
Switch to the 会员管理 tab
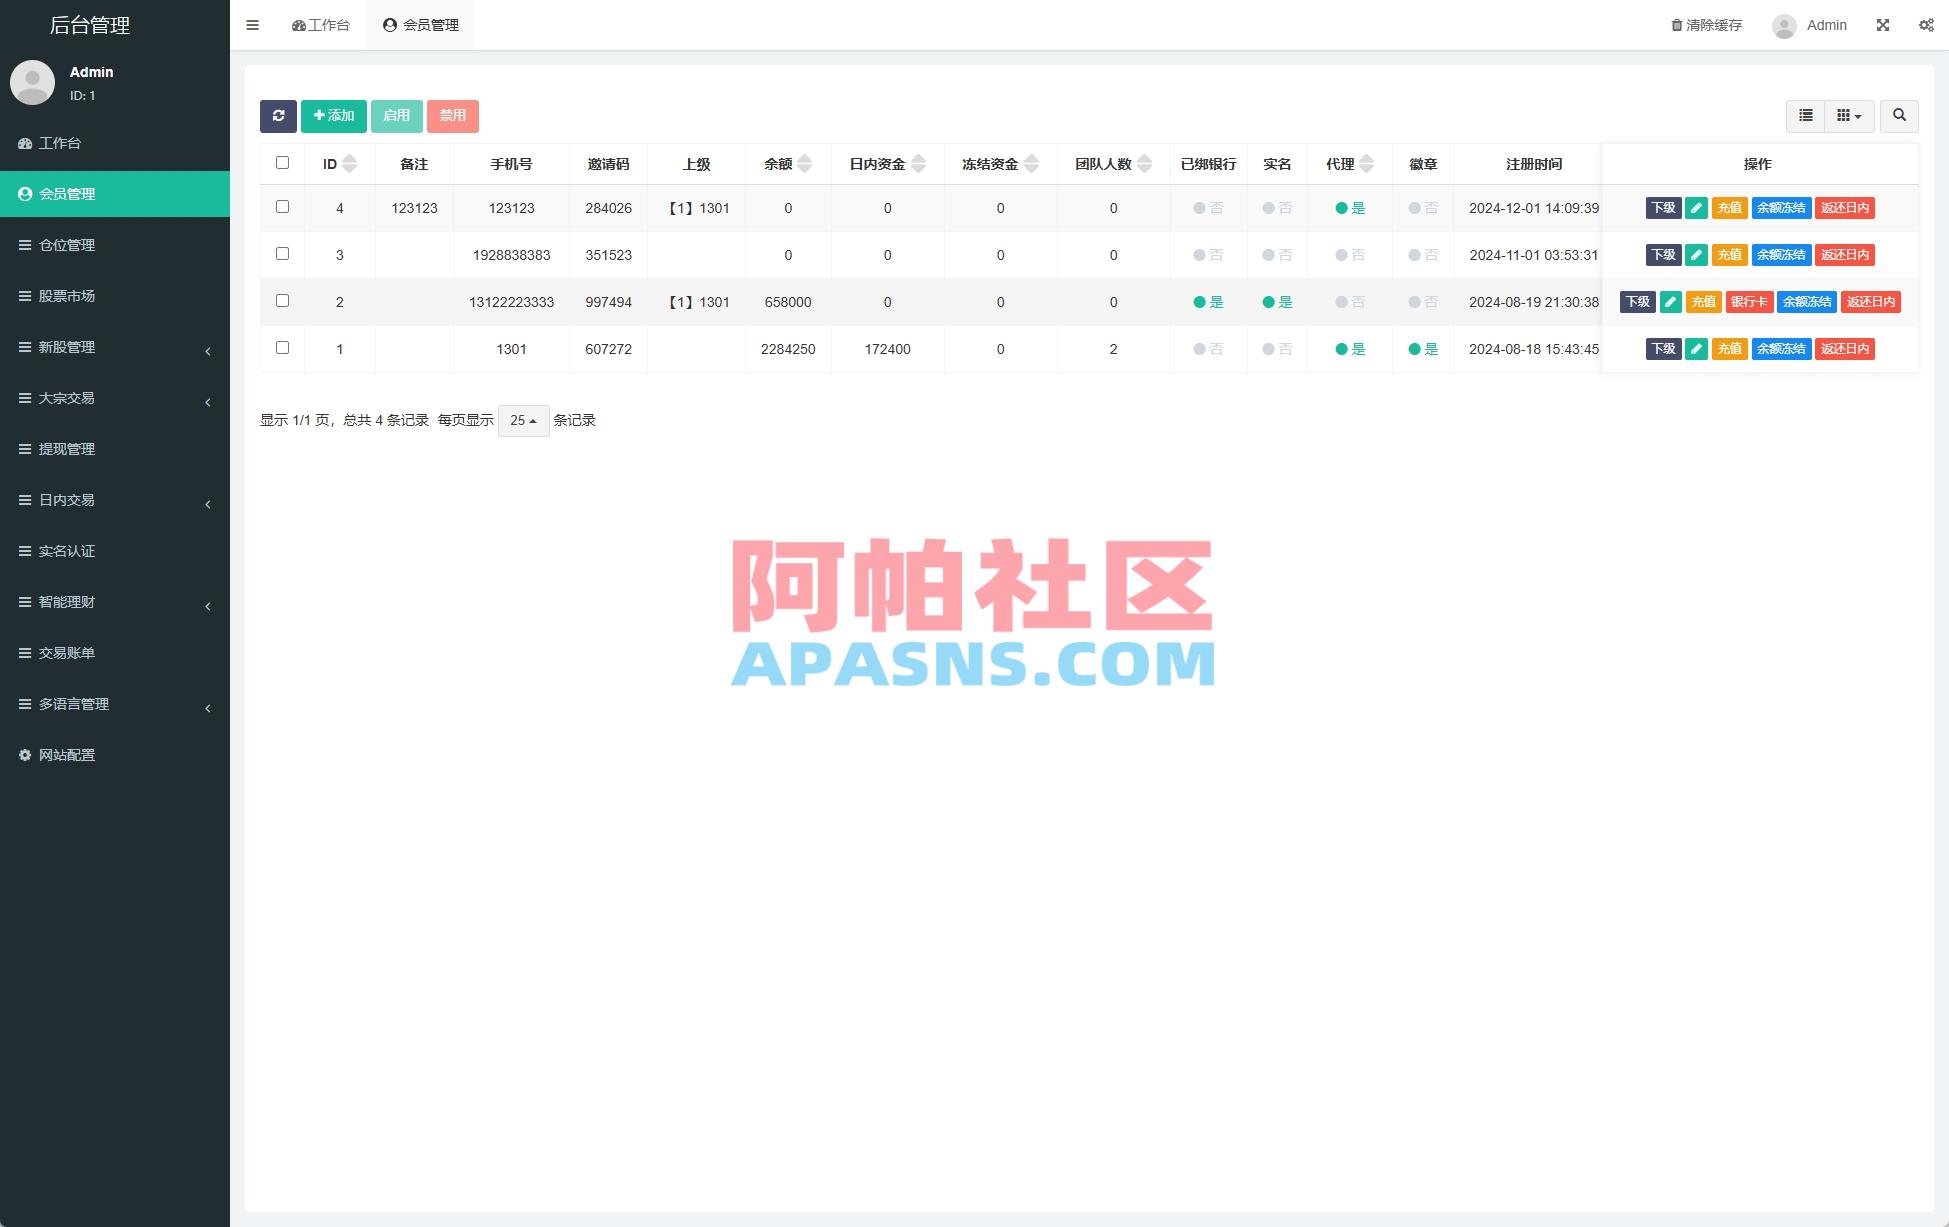(420, 25)
